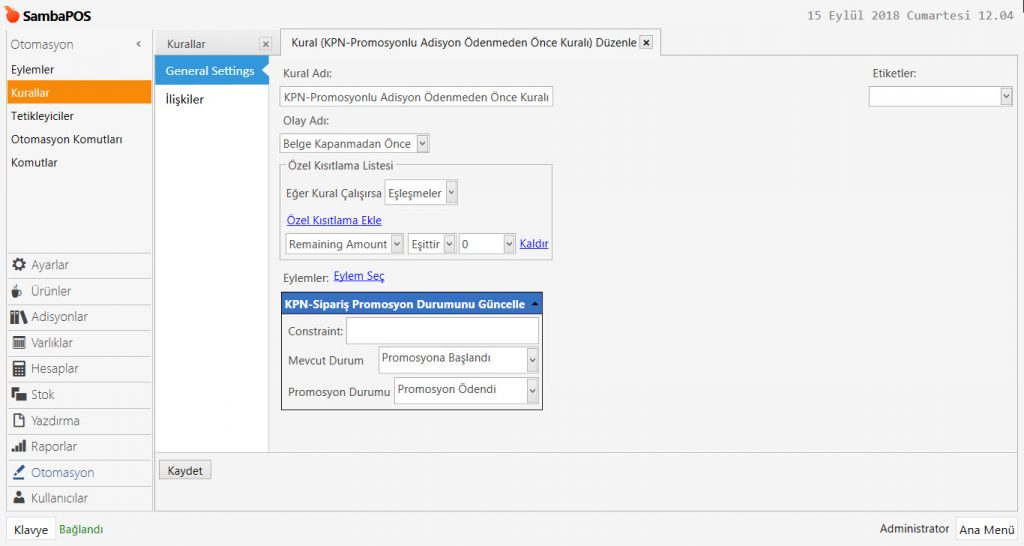
Task: Click the Stok boxes icon
Action: click(18, 395)
